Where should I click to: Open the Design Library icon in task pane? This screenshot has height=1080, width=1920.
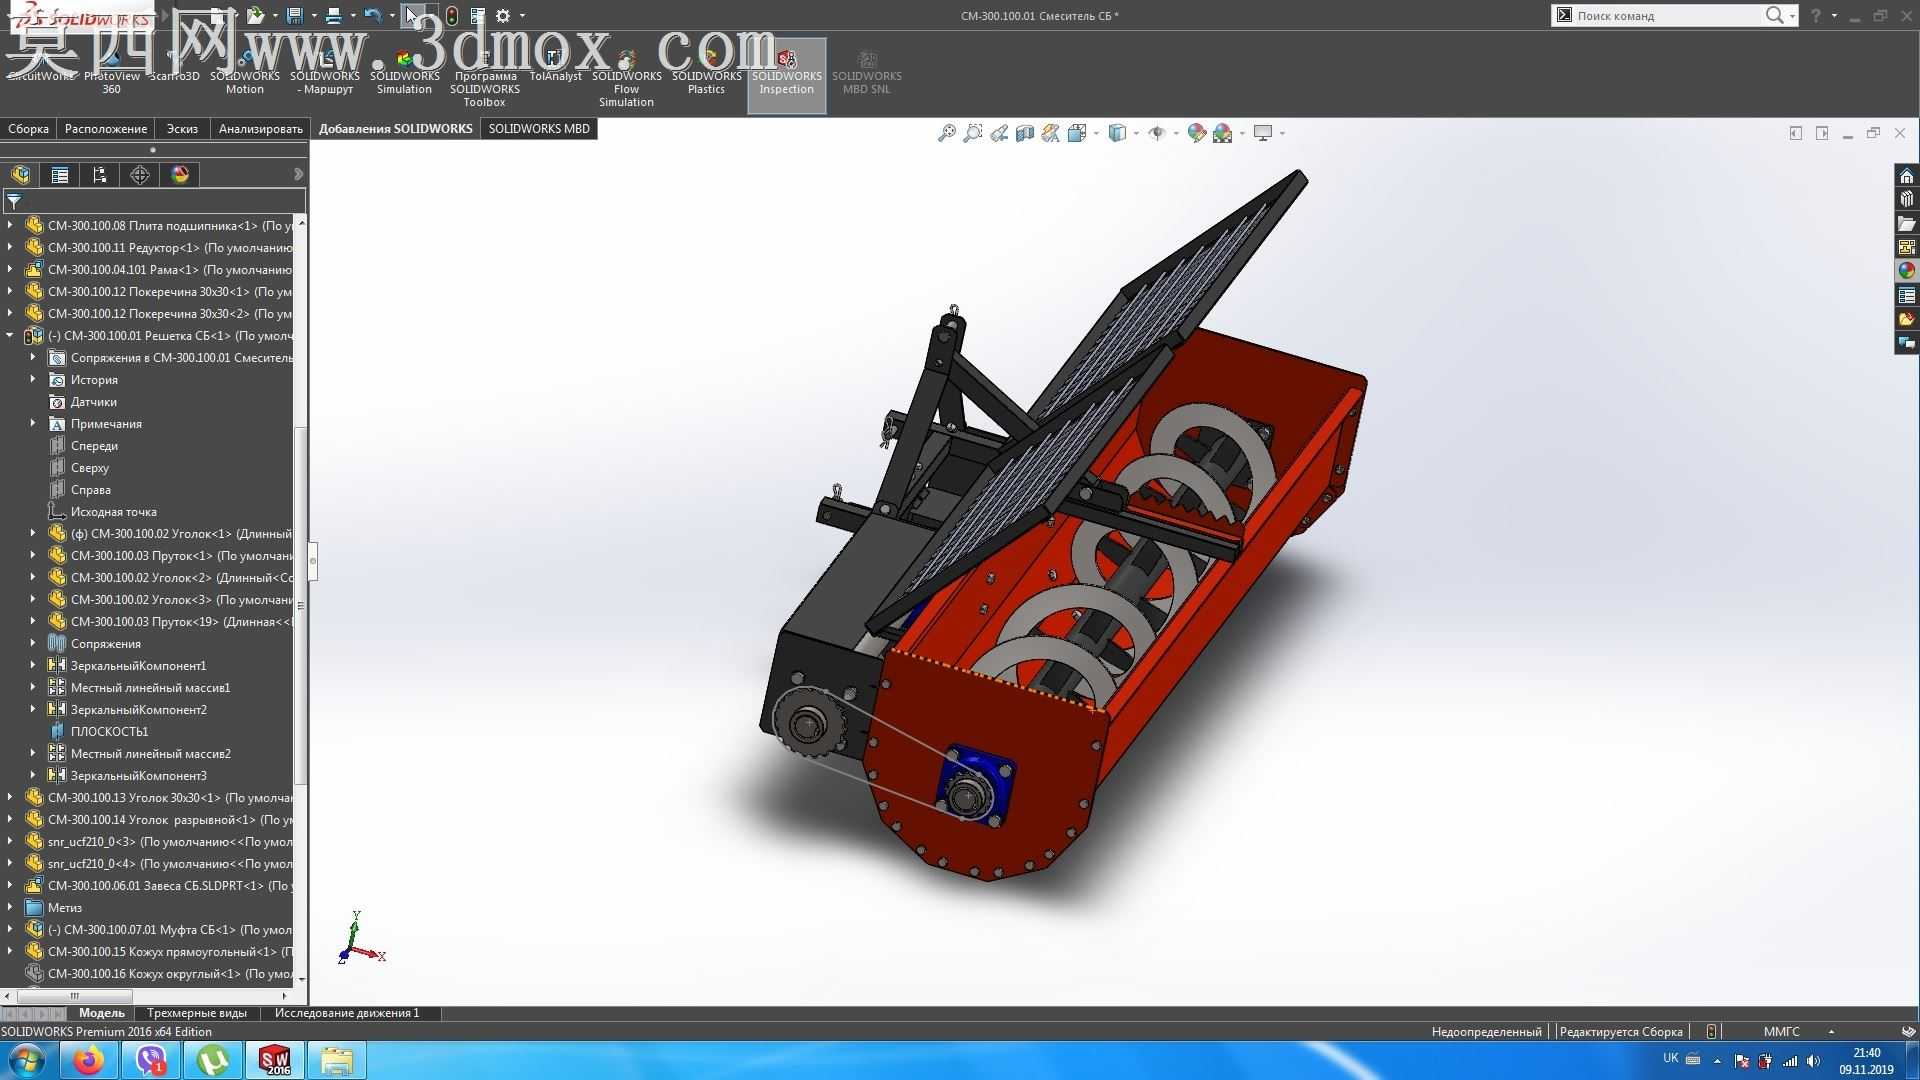pyautogui.click(x=1907, y=199)
